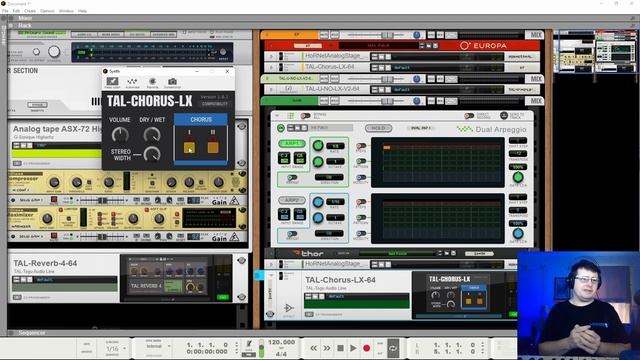Click the 4/4 time signature field
Screen dimensions: 640x360
point(281,353)
